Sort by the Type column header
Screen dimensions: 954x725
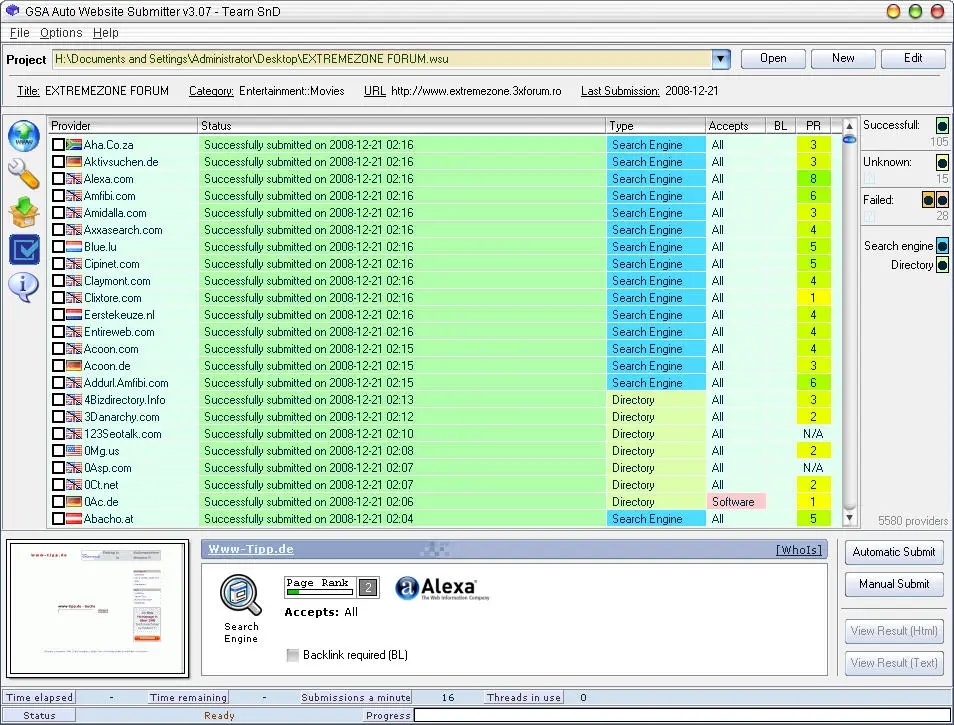[x=655, y=126]
